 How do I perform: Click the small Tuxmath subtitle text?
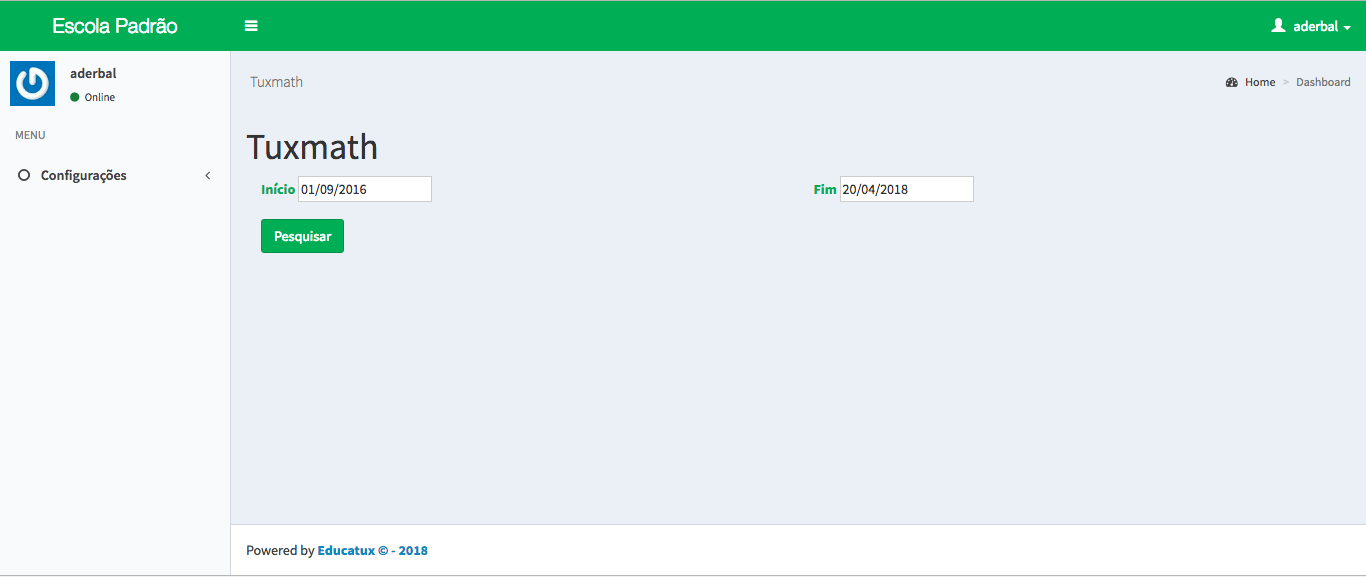276,82
